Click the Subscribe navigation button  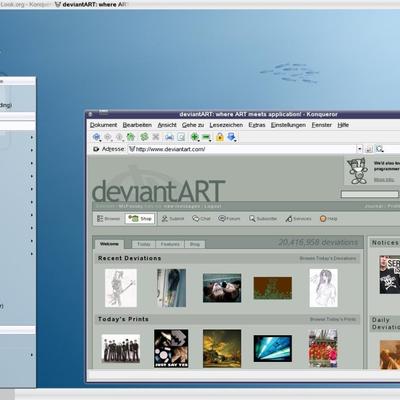click(263, 219)
